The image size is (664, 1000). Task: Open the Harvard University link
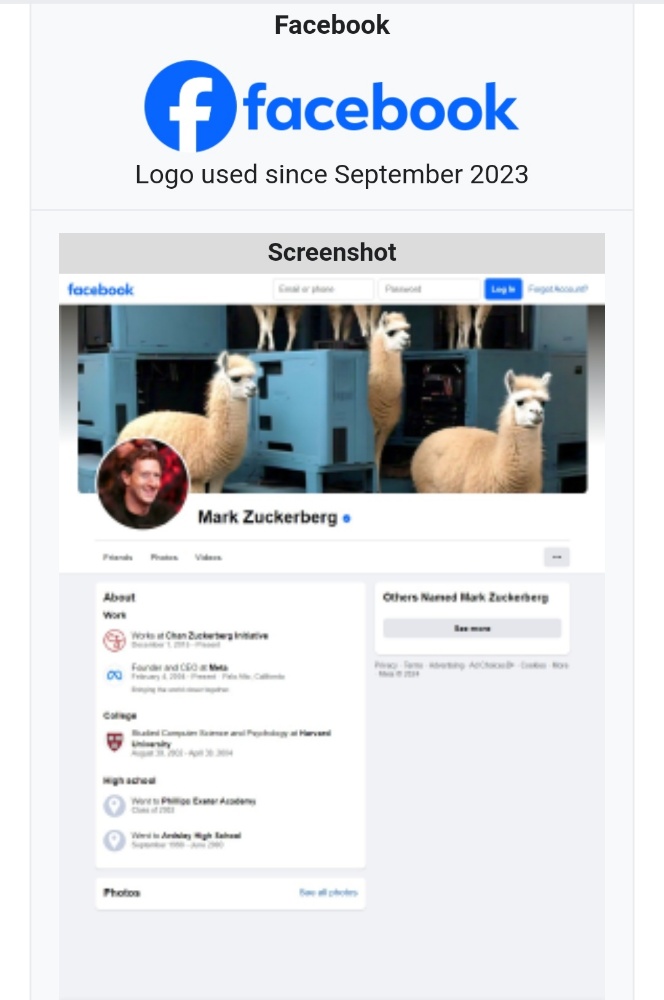(x=231, y=738)
